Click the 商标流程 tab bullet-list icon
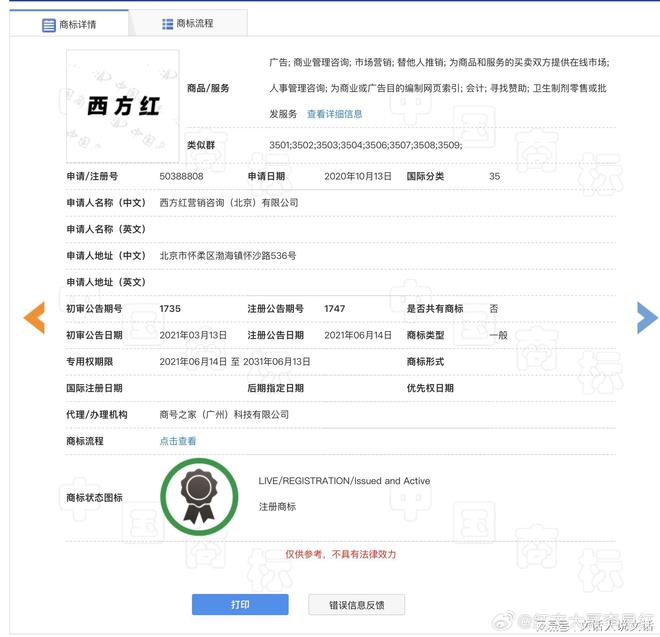The height and width of the screenshot is (637, 660). tap(168, 24)
